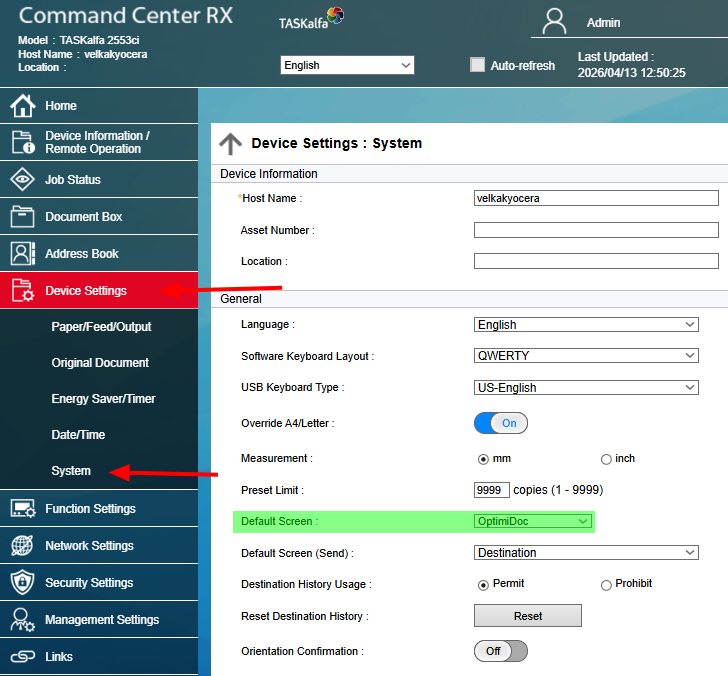
Task: Open Paper/Feed/Output submenu item
Action: (x=101, y=327)
